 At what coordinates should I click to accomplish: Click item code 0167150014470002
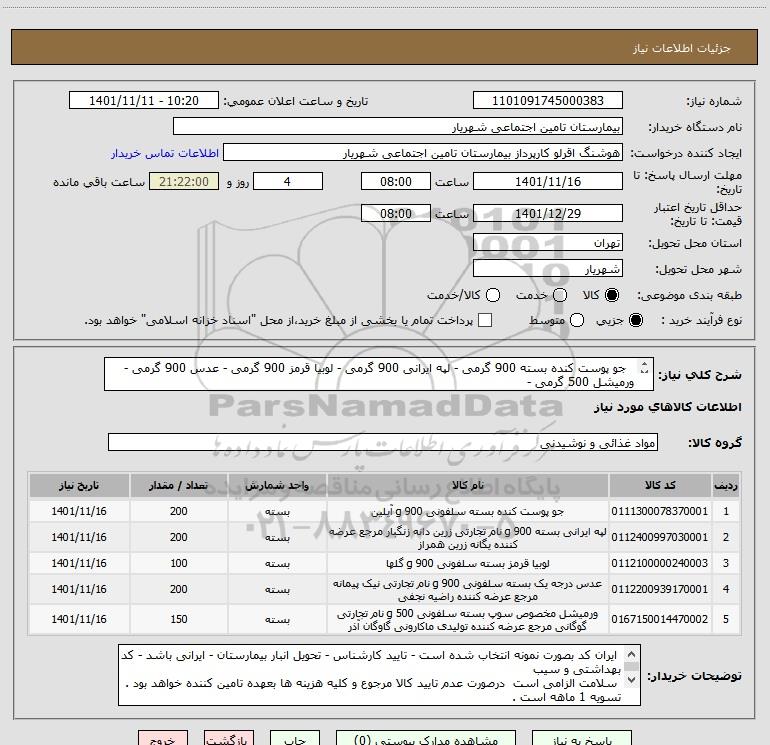coord(660,619)
